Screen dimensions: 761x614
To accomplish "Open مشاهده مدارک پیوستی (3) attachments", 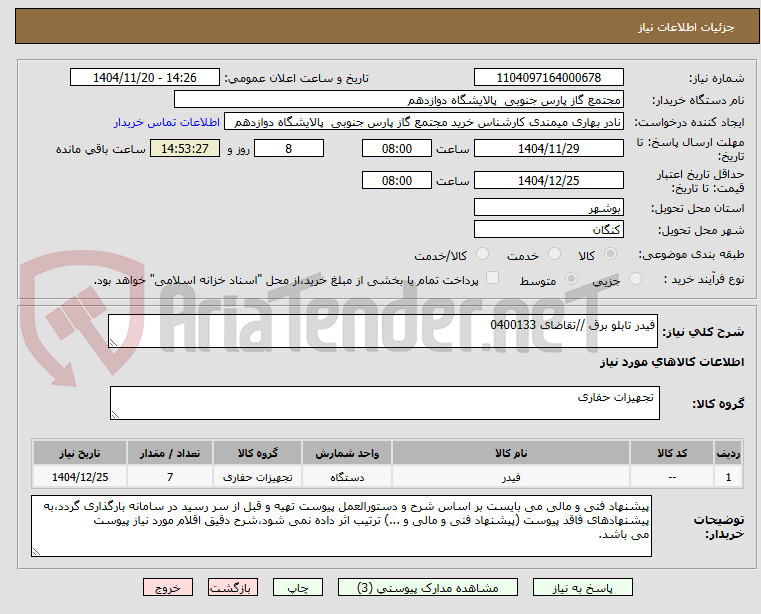I will coord(428,587).
